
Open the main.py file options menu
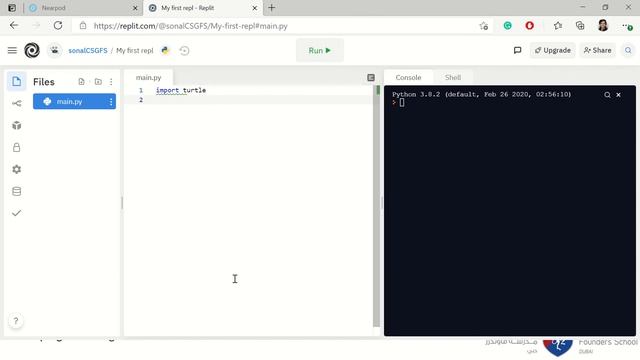111,102
